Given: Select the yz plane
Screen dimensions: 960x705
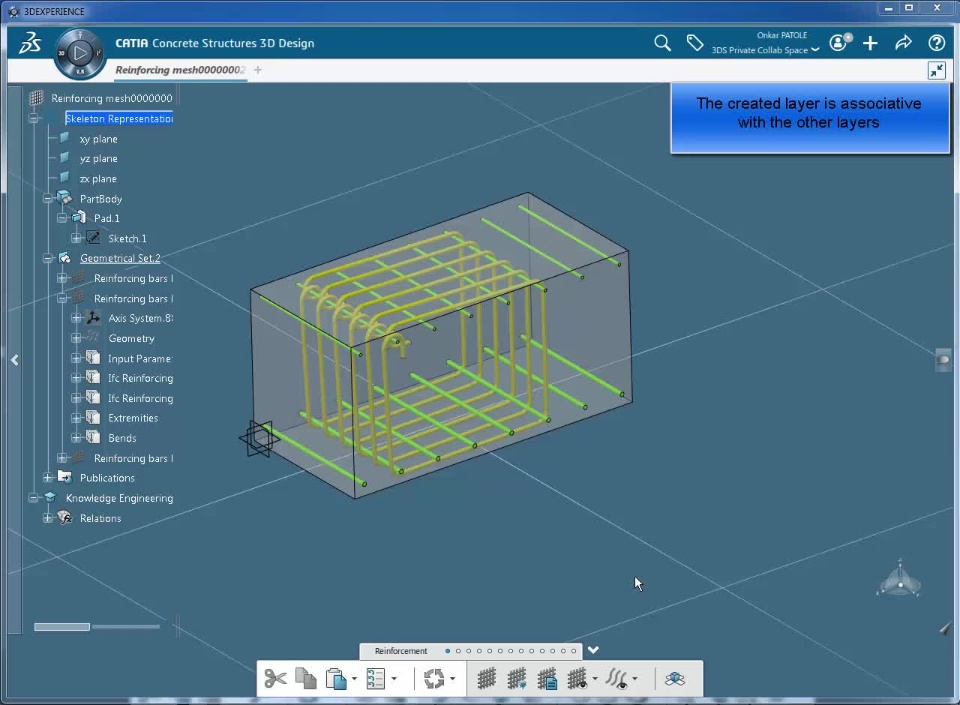Looking at the screenshot, I should (99, 159).
